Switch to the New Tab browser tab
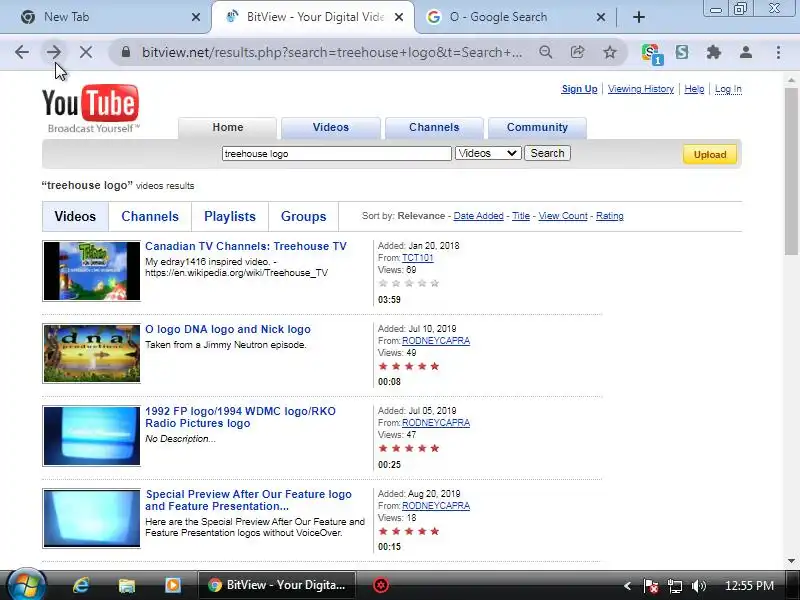Image resolution: width=800 pixels, height=600 pixels. click(x=106, y=17)
